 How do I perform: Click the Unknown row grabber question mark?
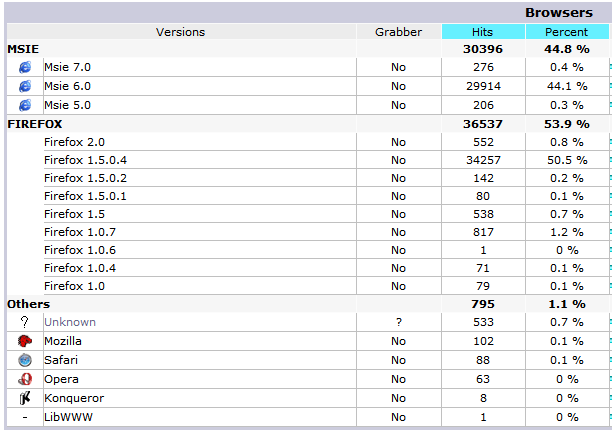(399, 322)
